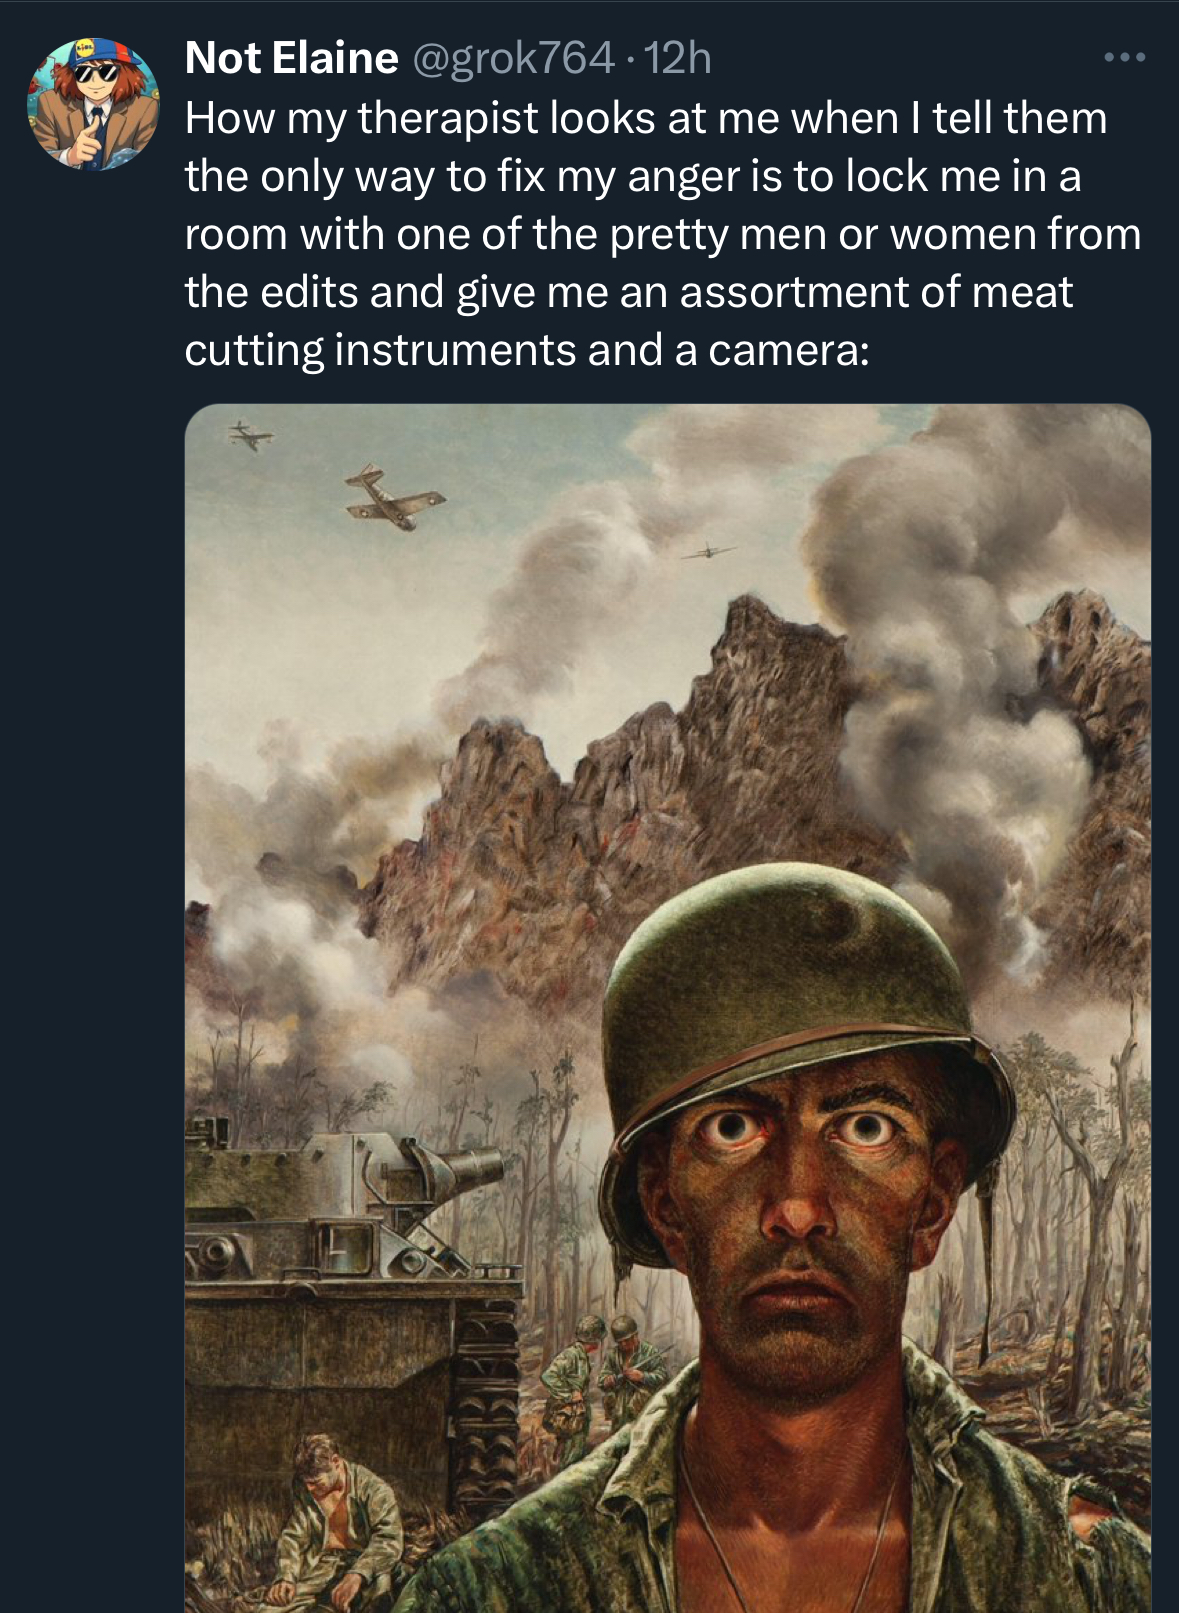The image size is (1179, 1613).
Task: Open the "Not Elaine" display name link
Action: coord(291,59)
